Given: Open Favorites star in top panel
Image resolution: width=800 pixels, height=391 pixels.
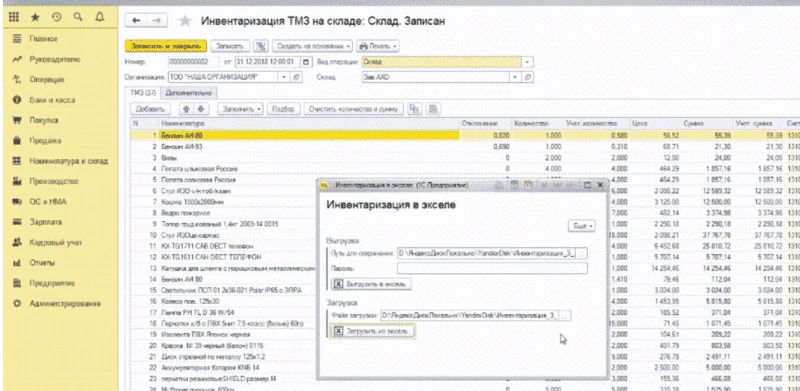Looking at the screenshot, I should 35,17.
